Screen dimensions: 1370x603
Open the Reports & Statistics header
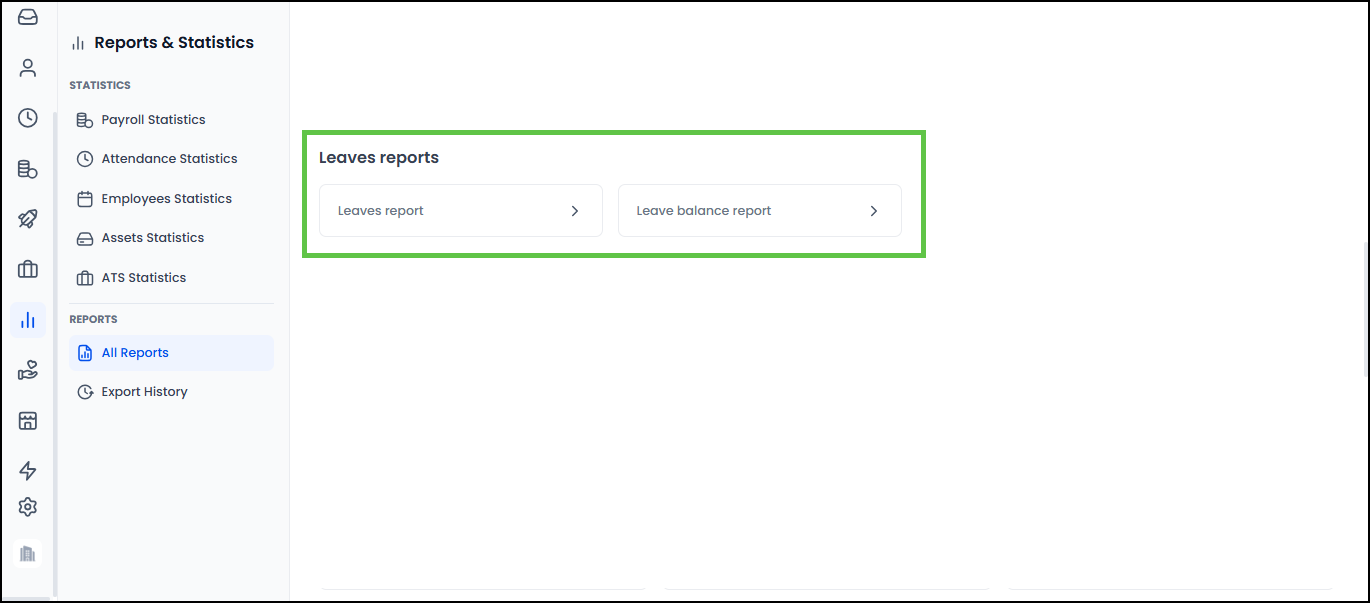(172, 42)
